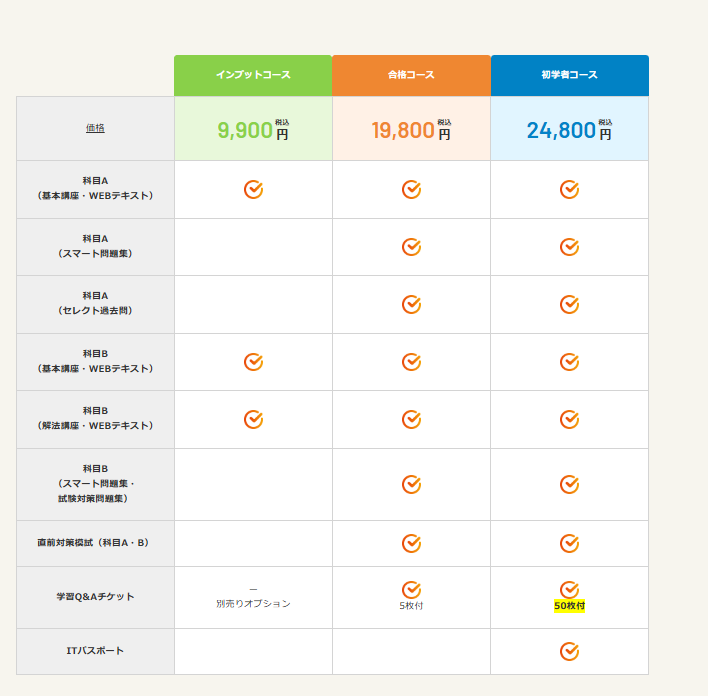Click the 5枚付 label
The image size is (708, 696).
411,606
